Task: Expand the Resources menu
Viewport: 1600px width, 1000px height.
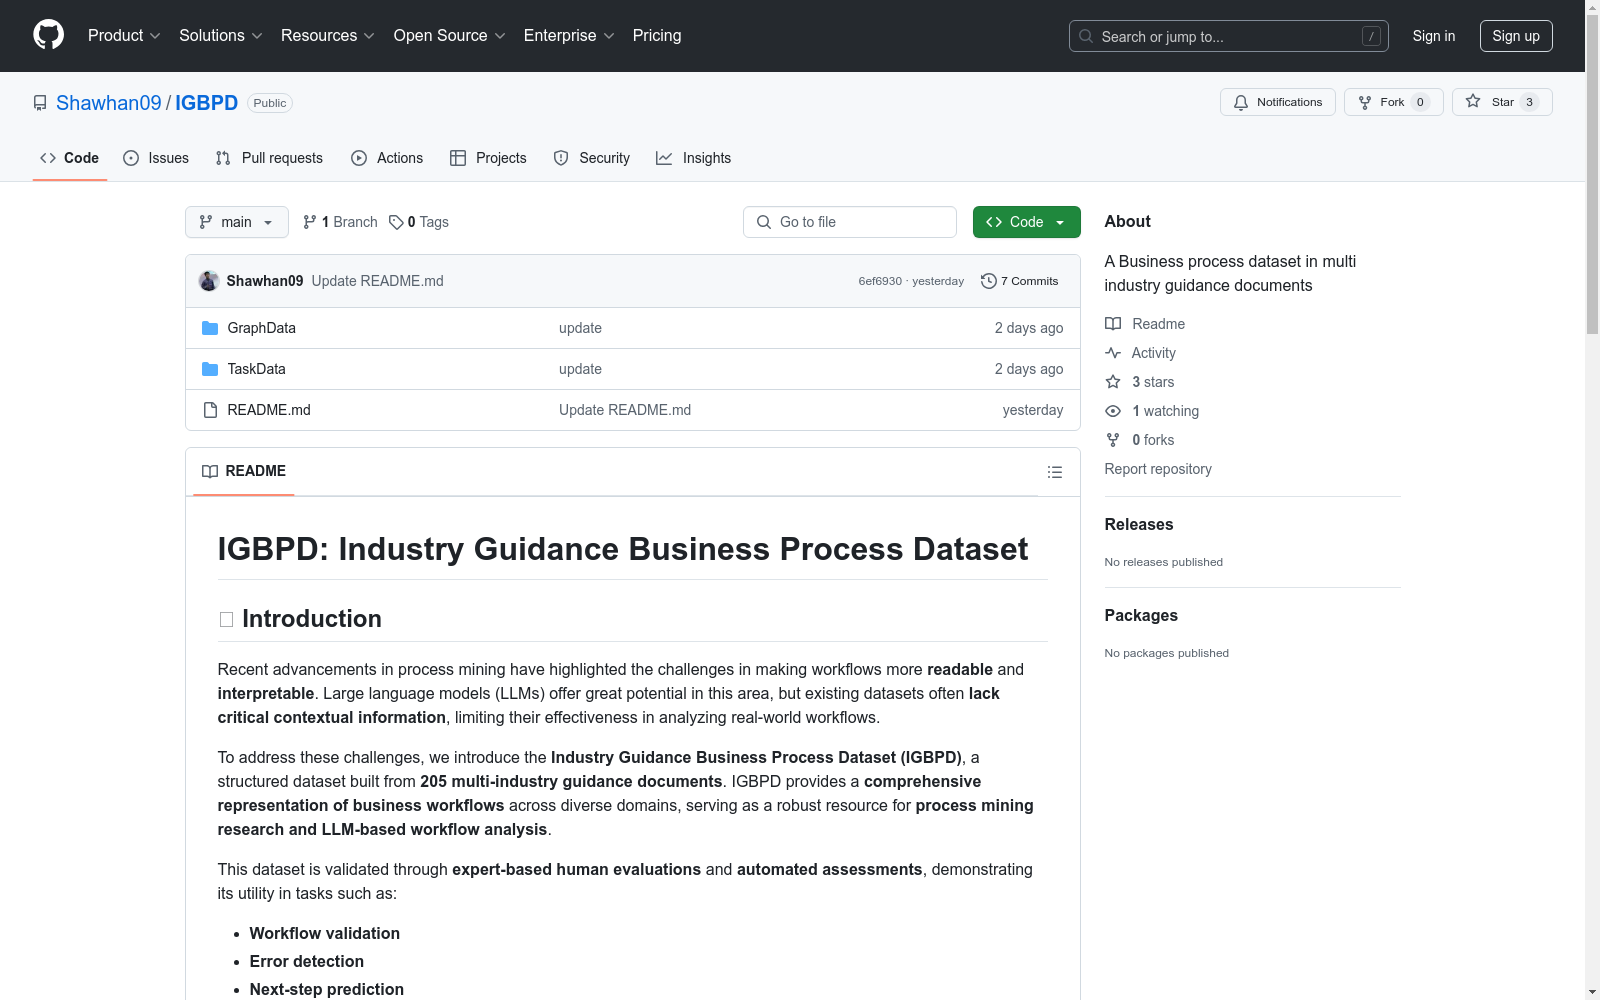Action: [x=327, y=35]
